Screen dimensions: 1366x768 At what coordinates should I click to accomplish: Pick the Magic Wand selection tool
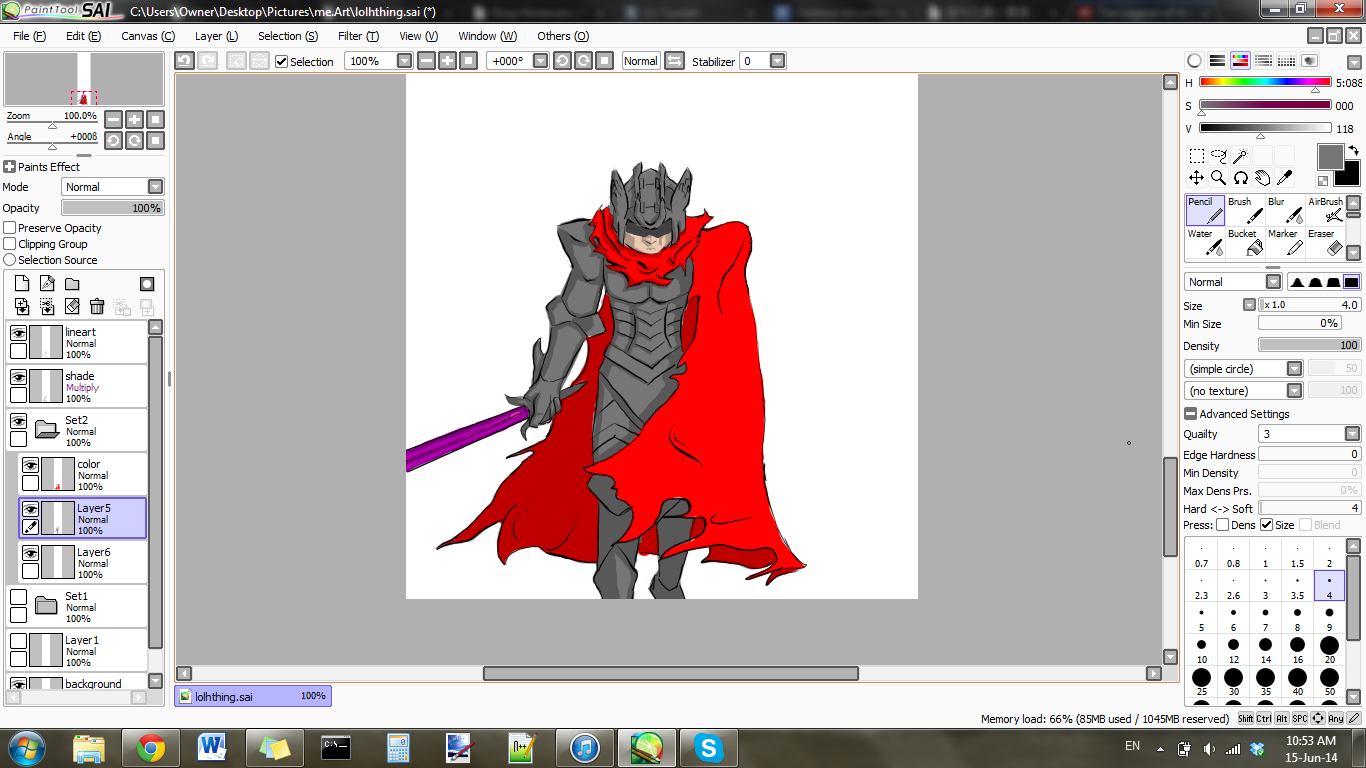(x=1240, y=156)
